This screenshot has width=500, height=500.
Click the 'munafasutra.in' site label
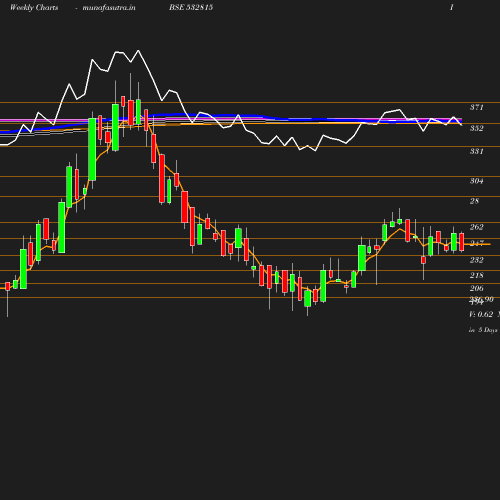coord(109,8)
